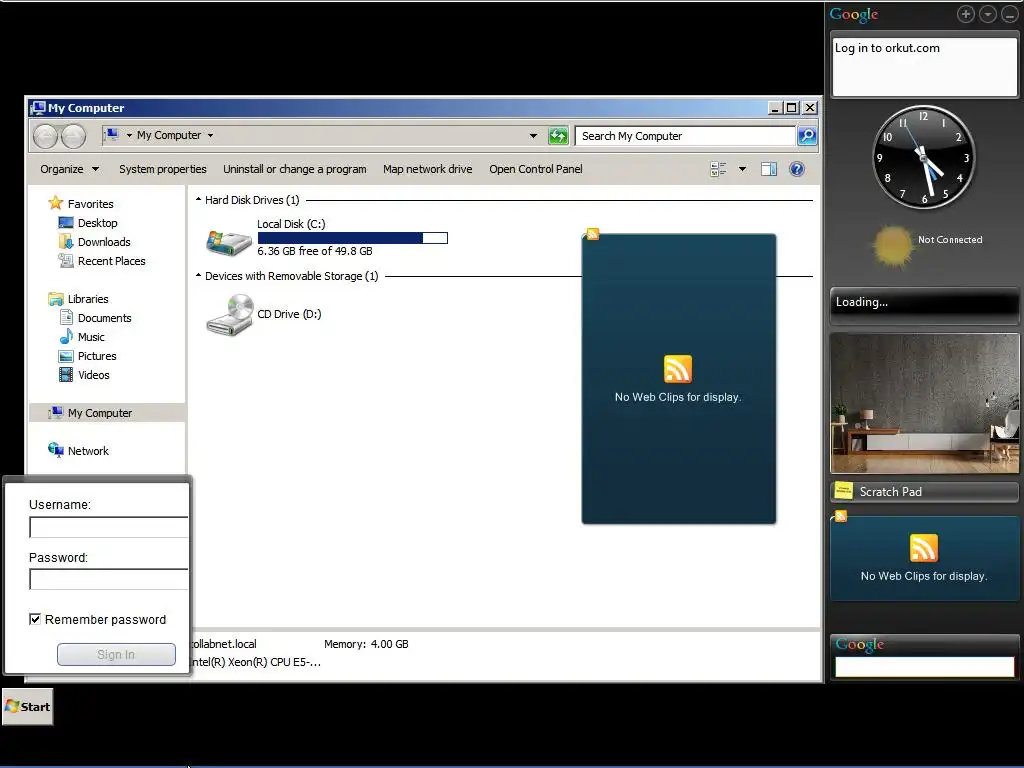Go back using the Explorer back arrow

click(46, 136)
